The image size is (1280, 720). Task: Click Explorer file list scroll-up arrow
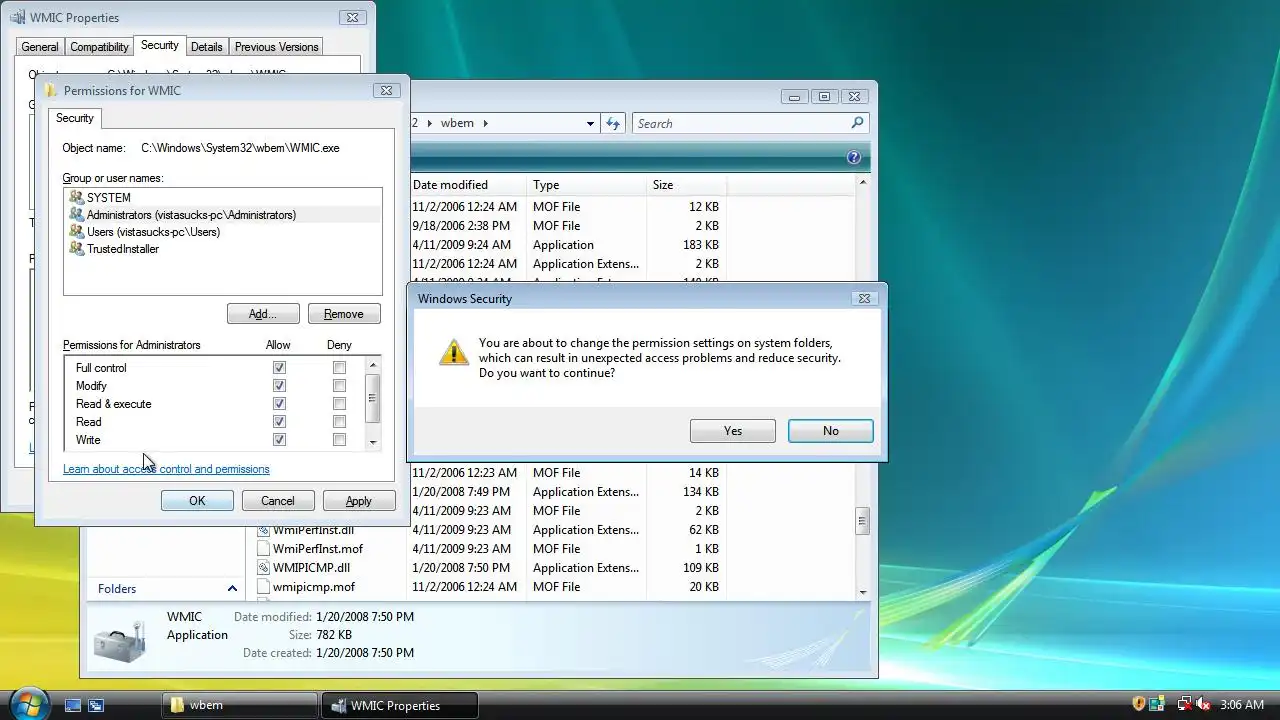tap(862, 183)
